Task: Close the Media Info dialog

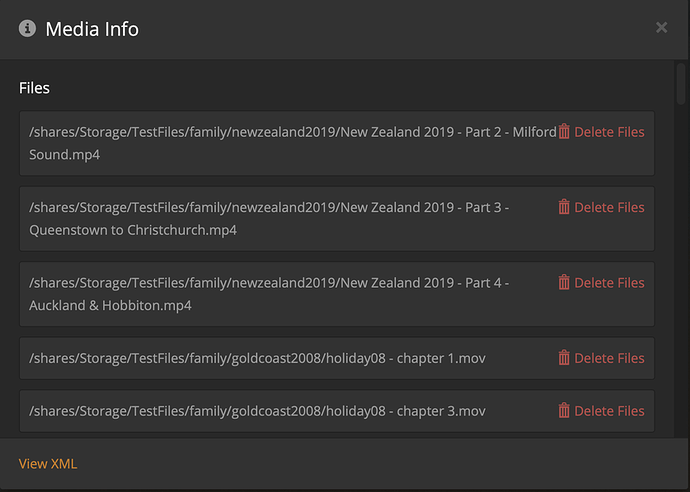Action: [x=661, y=28]
